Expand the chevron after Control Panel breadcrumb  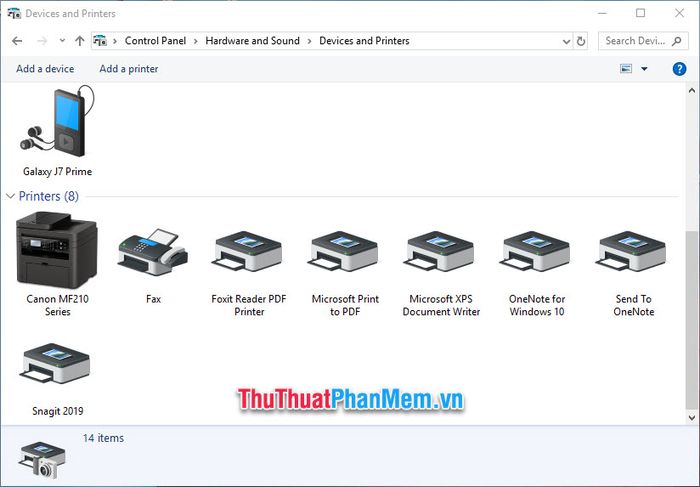coord(196,41)
